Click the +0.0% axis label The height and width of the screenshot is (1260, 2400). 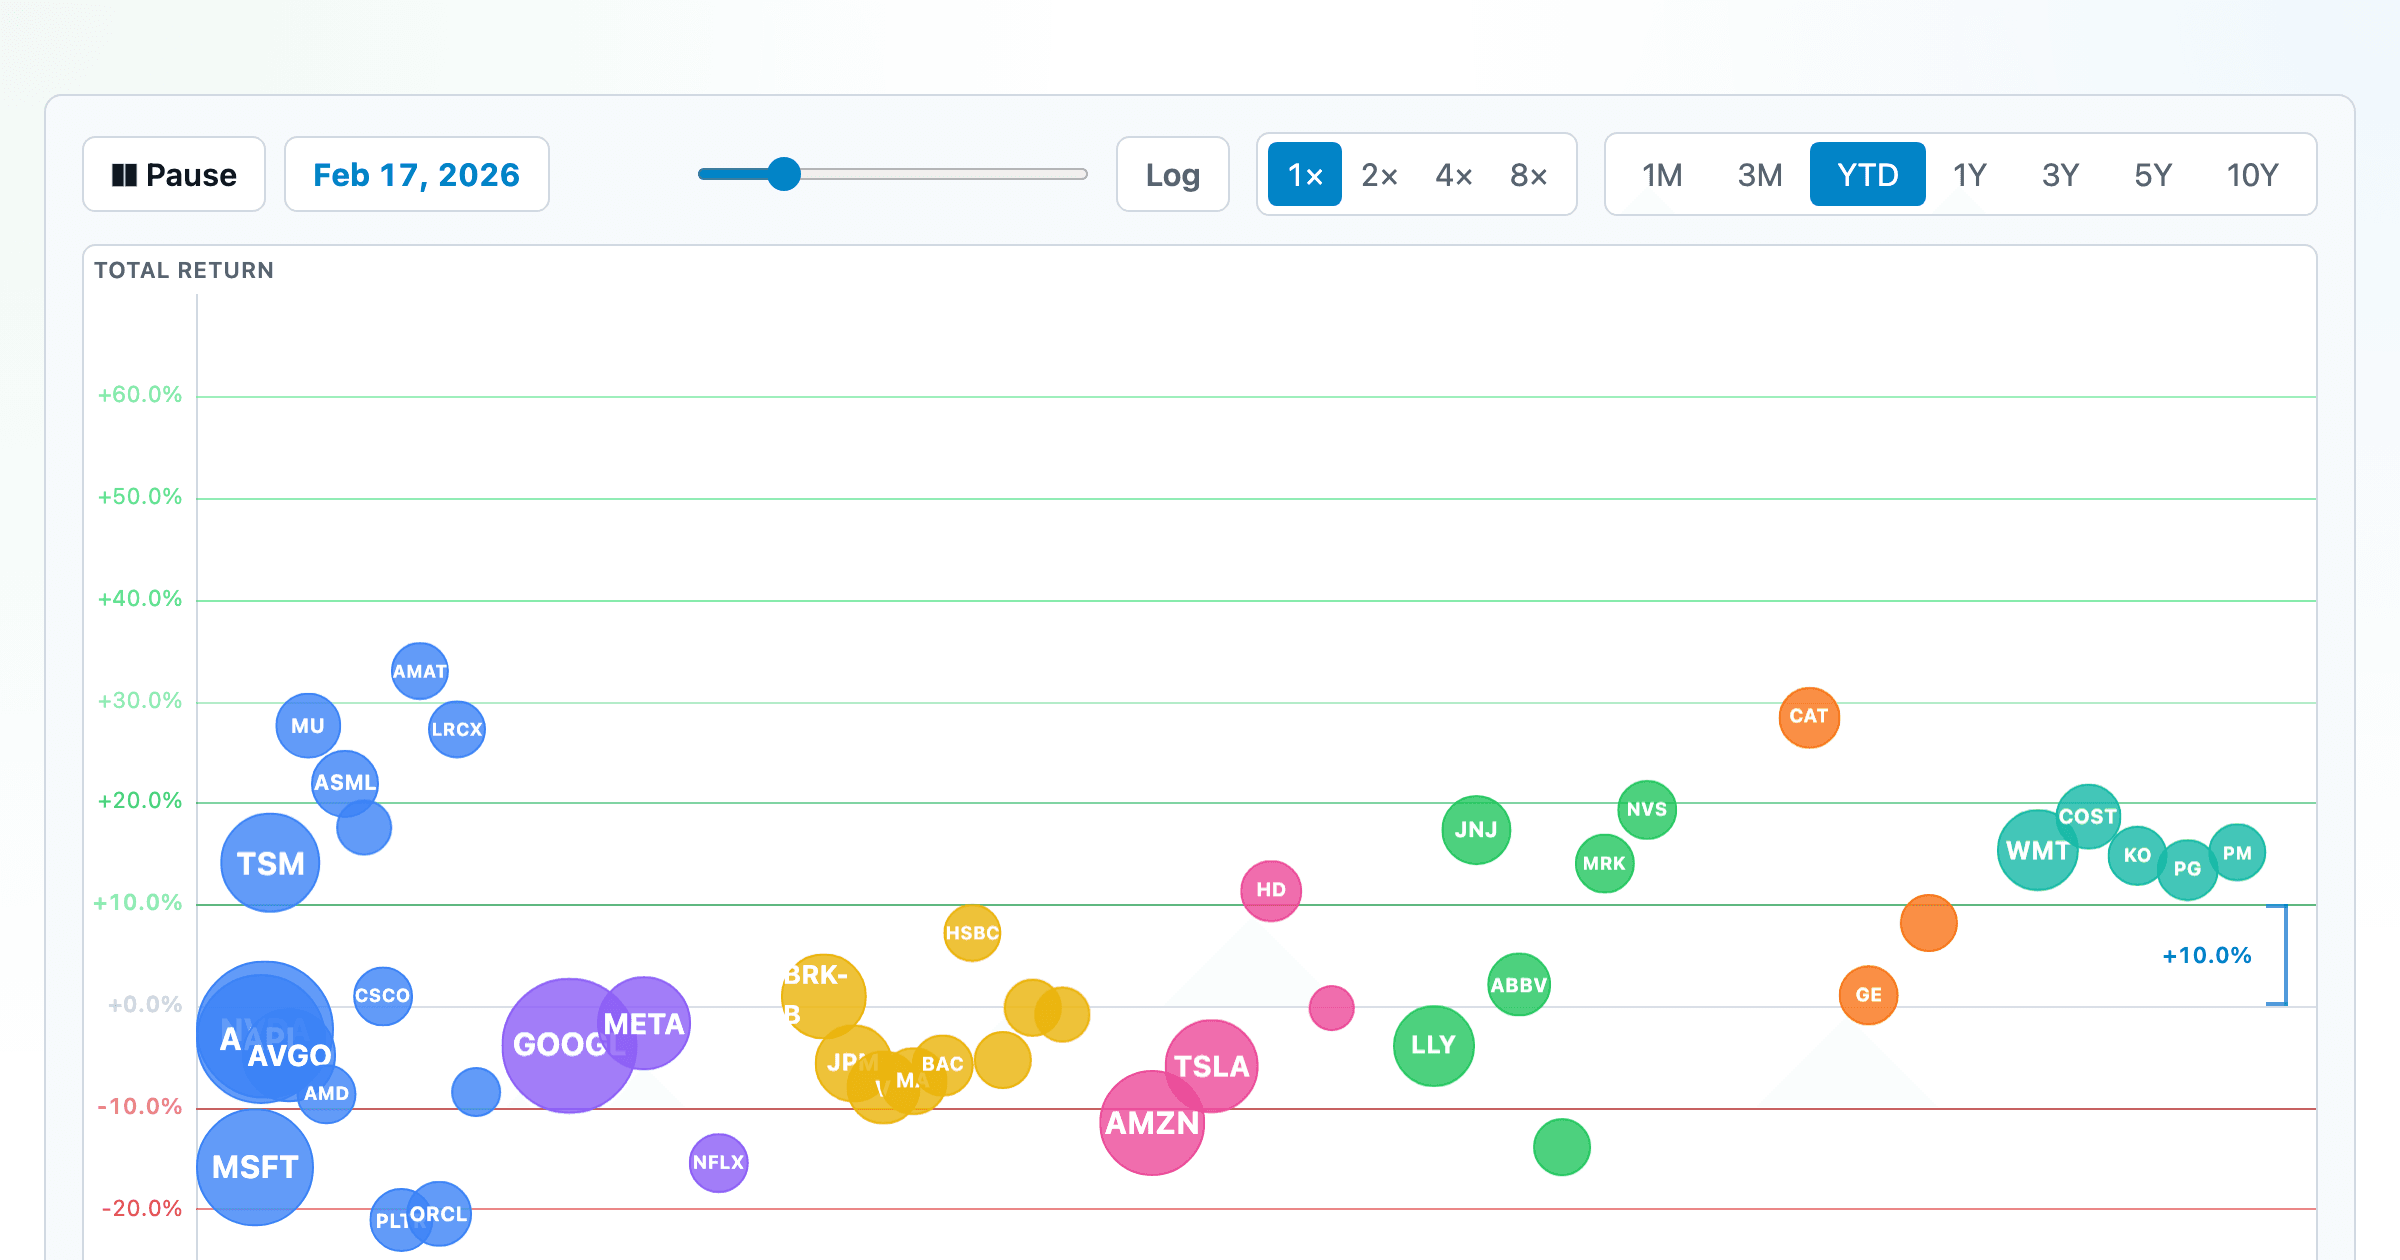[145, 1005]
